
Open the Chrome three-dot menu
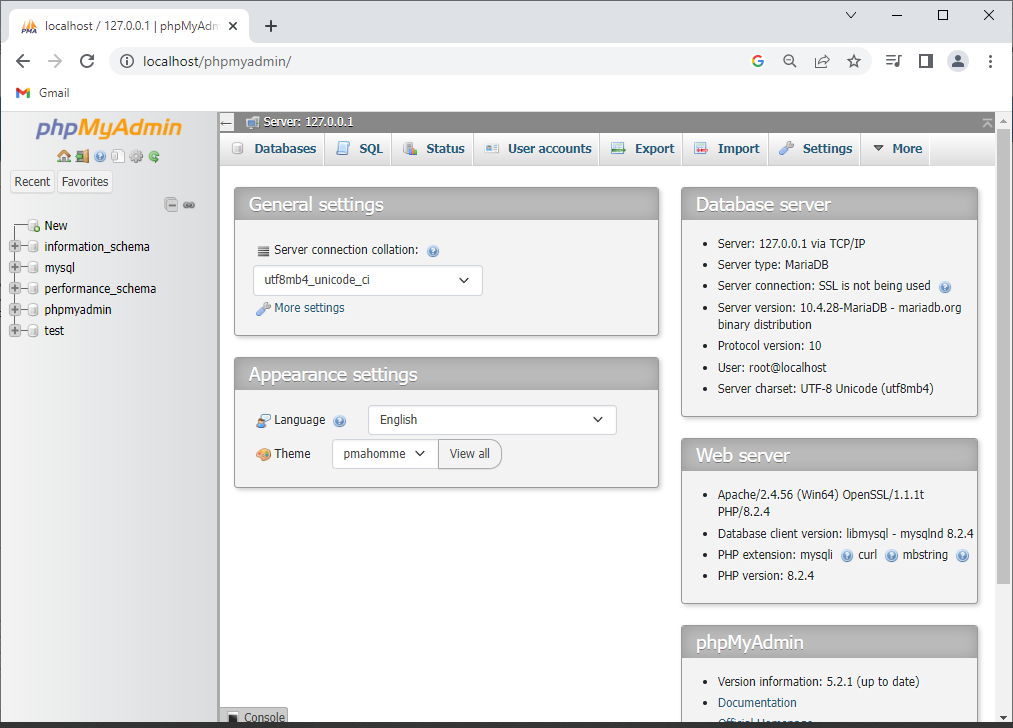pyautogui.click(x=990, y=61)
